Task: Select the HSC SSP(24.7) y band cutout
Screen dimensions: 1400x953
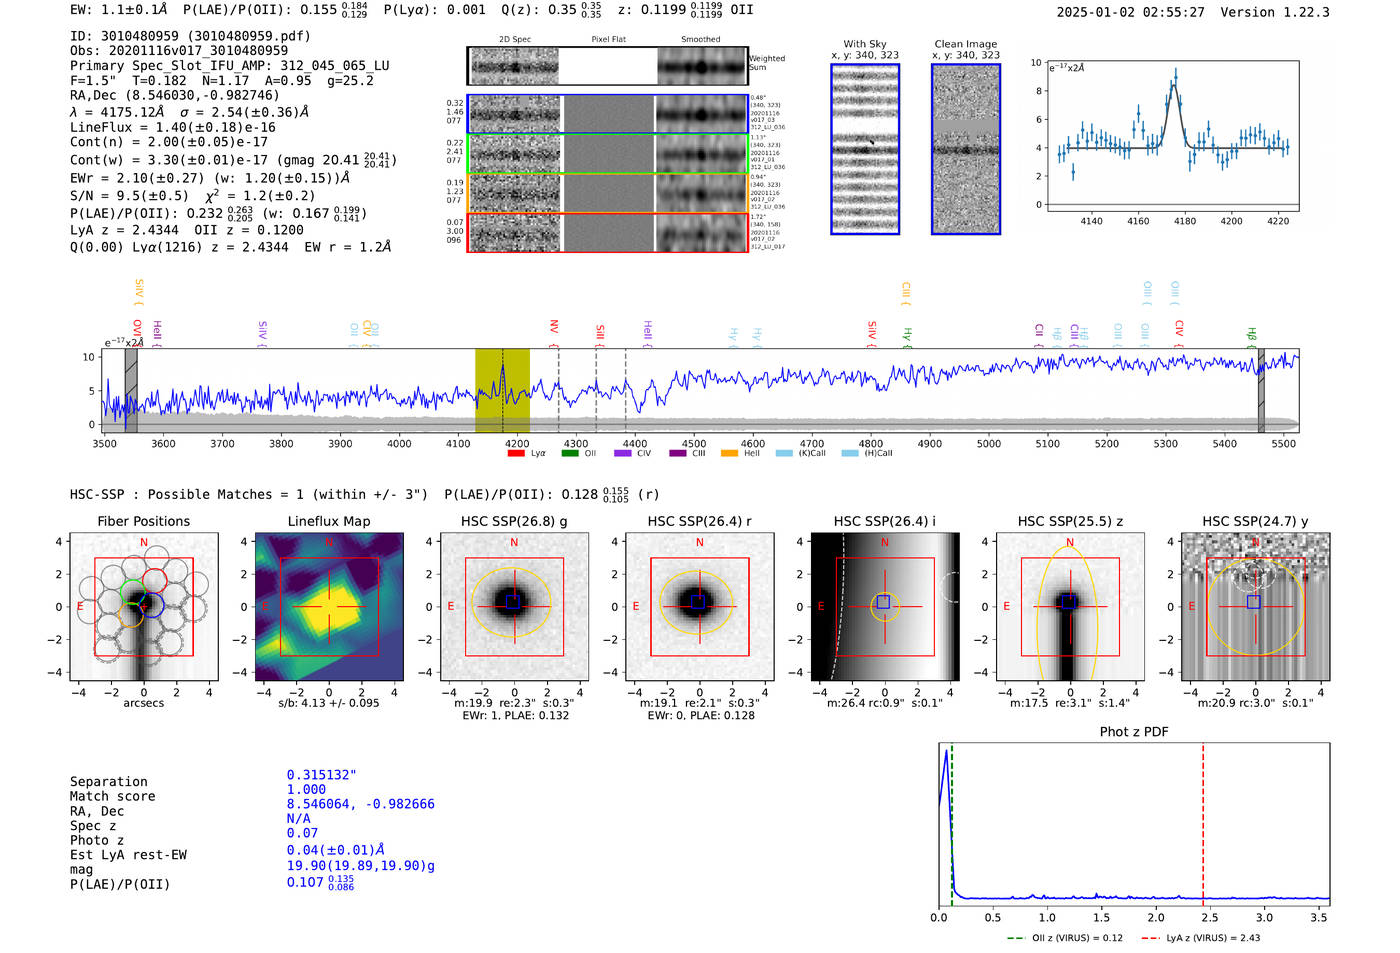Action: pos(1255,607)
